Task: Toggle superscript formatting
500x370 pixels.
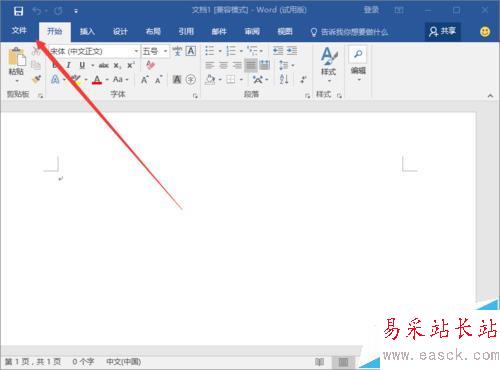Action: coord(131,65)
